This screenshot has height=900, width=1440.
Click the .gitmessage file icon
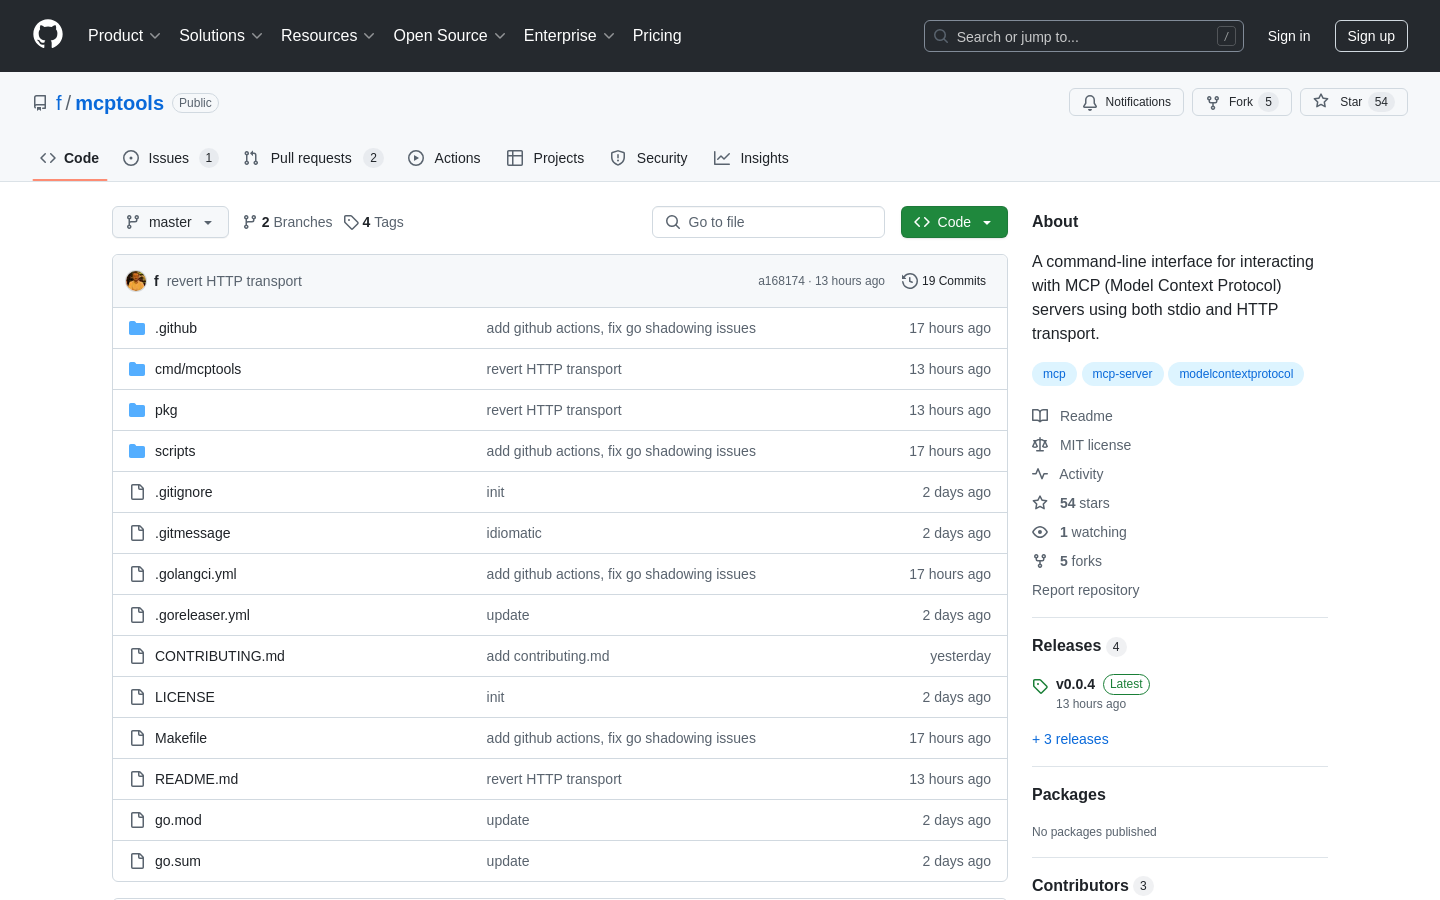pos(137,533)
